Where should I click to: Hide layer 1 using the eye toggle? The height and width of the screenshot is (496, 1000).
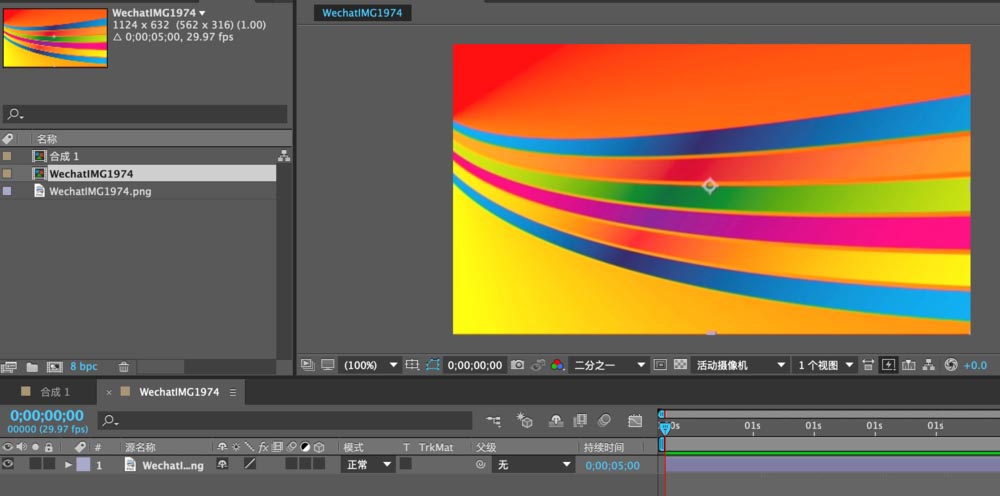8,465
